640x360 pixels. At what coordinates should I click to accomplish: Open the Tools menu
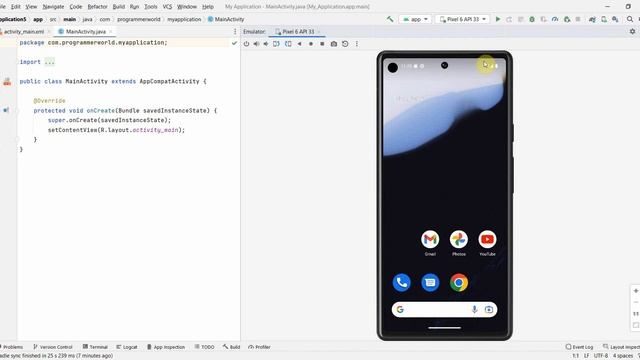pos(151,7)
